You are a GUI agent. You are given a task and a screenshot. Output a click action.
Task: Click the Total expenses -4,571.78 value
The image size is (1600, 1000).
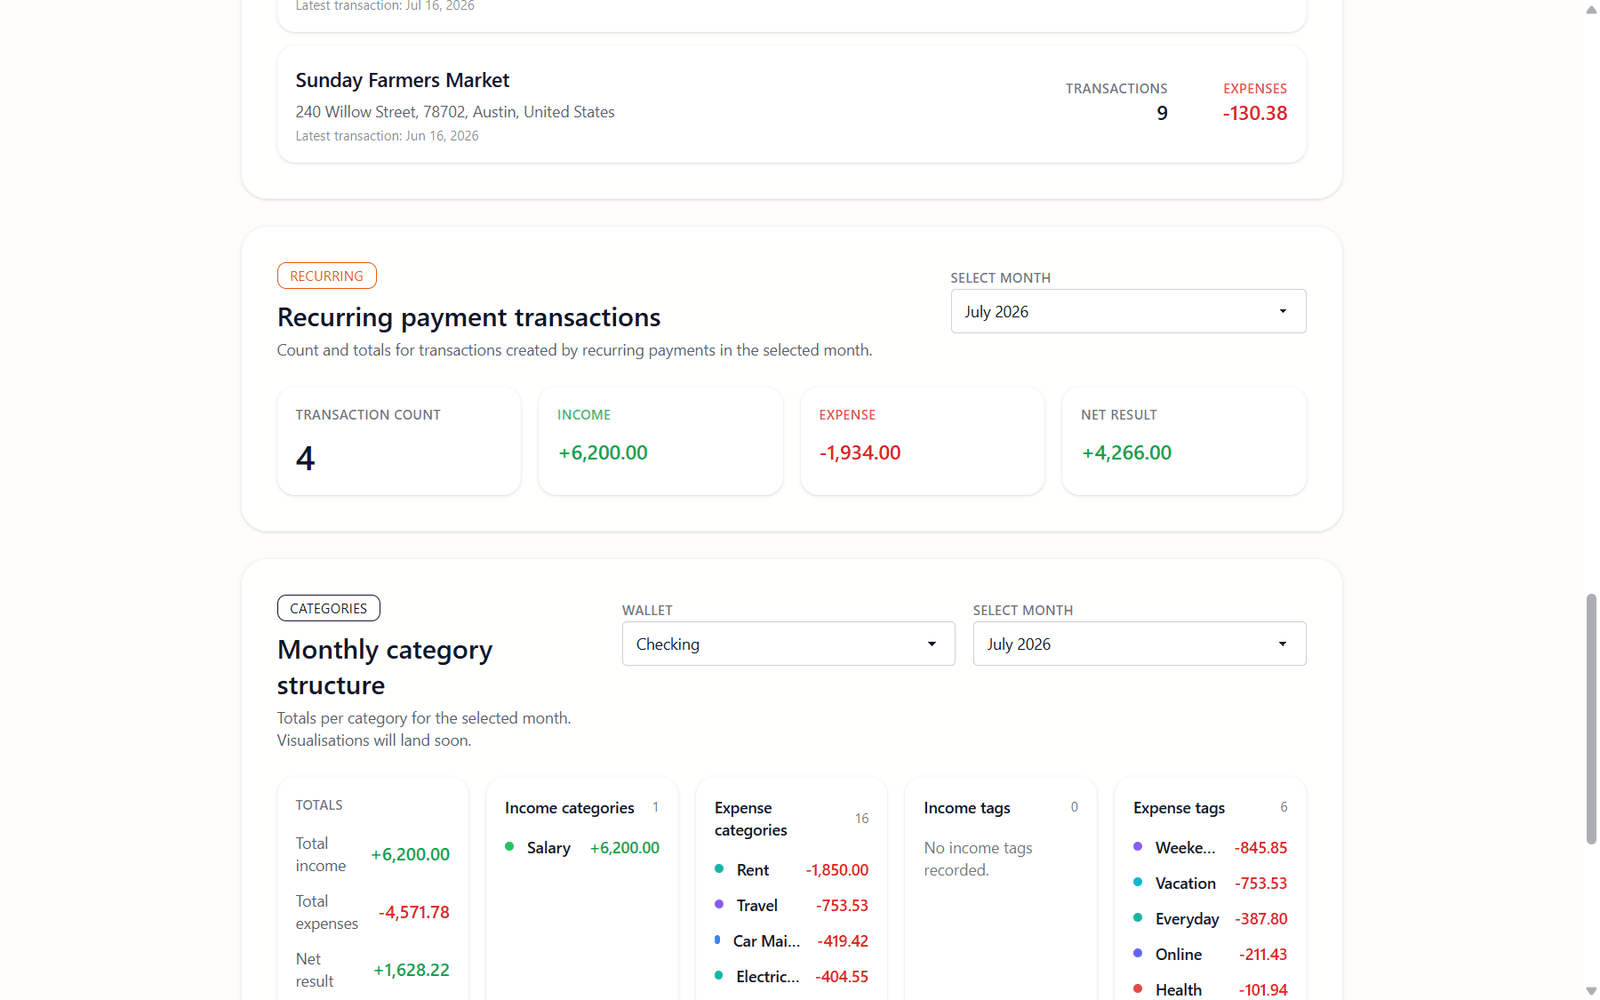click(x=414, y=912)
